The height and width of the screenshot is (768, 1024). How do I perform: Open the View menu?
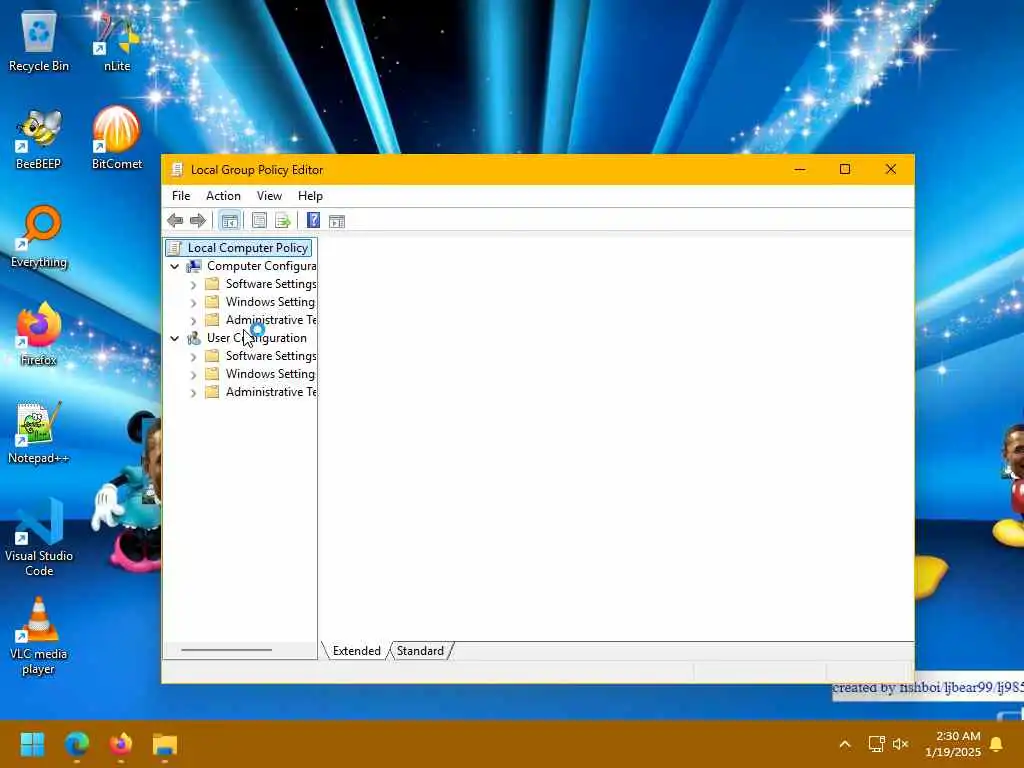pyautogui.click(x=269, y=196)
